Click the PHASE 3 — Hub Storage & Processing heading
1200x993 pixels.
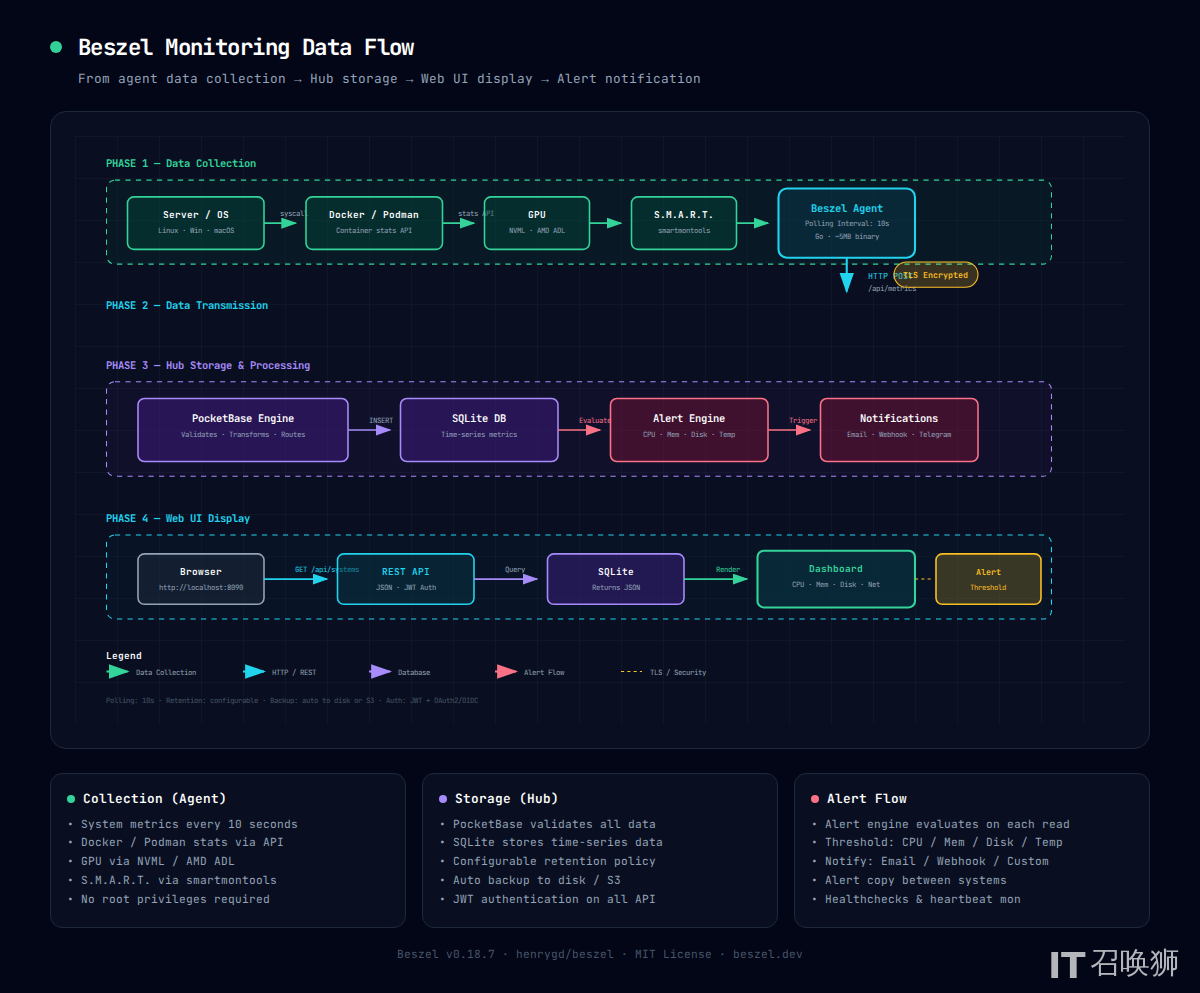208,365
